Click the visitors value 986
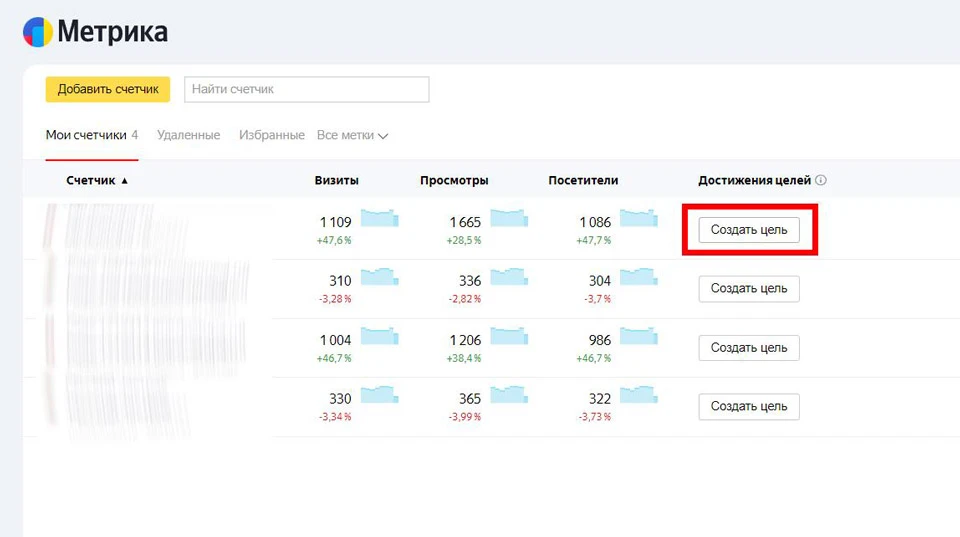 pyautogui.click(x=600, y=340)
